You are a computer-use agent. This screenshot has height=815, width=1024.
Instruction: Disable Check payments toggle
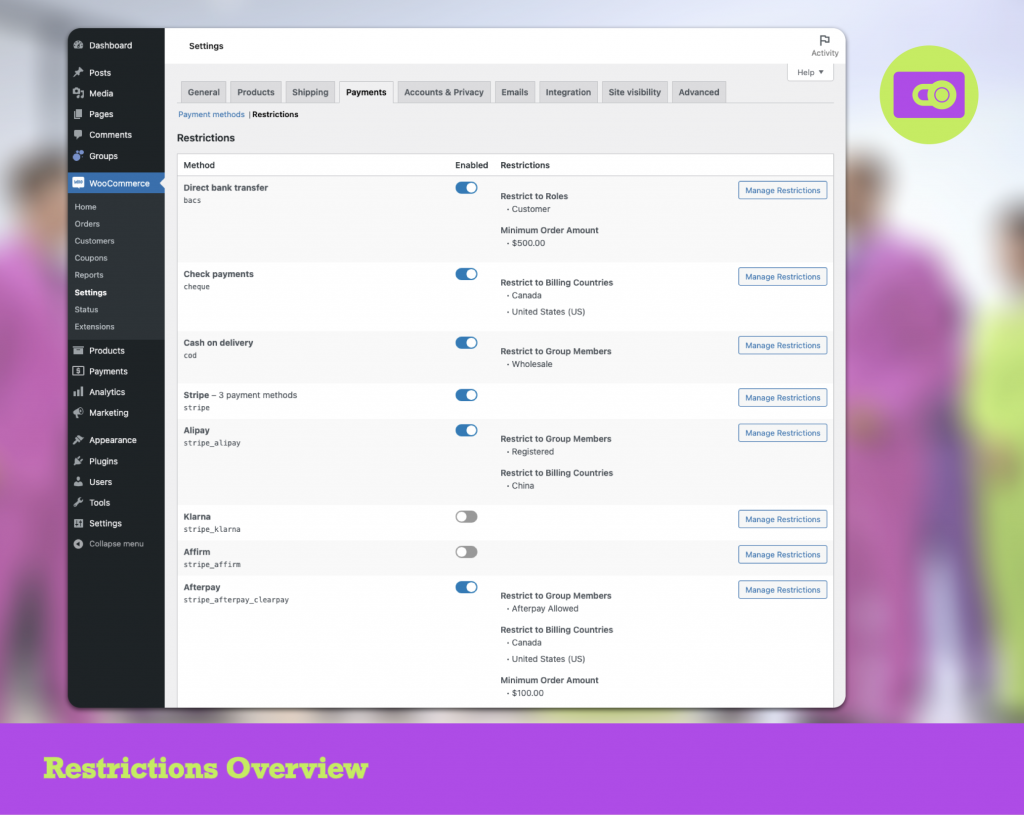pyautogui.click(x=466, y=274)
